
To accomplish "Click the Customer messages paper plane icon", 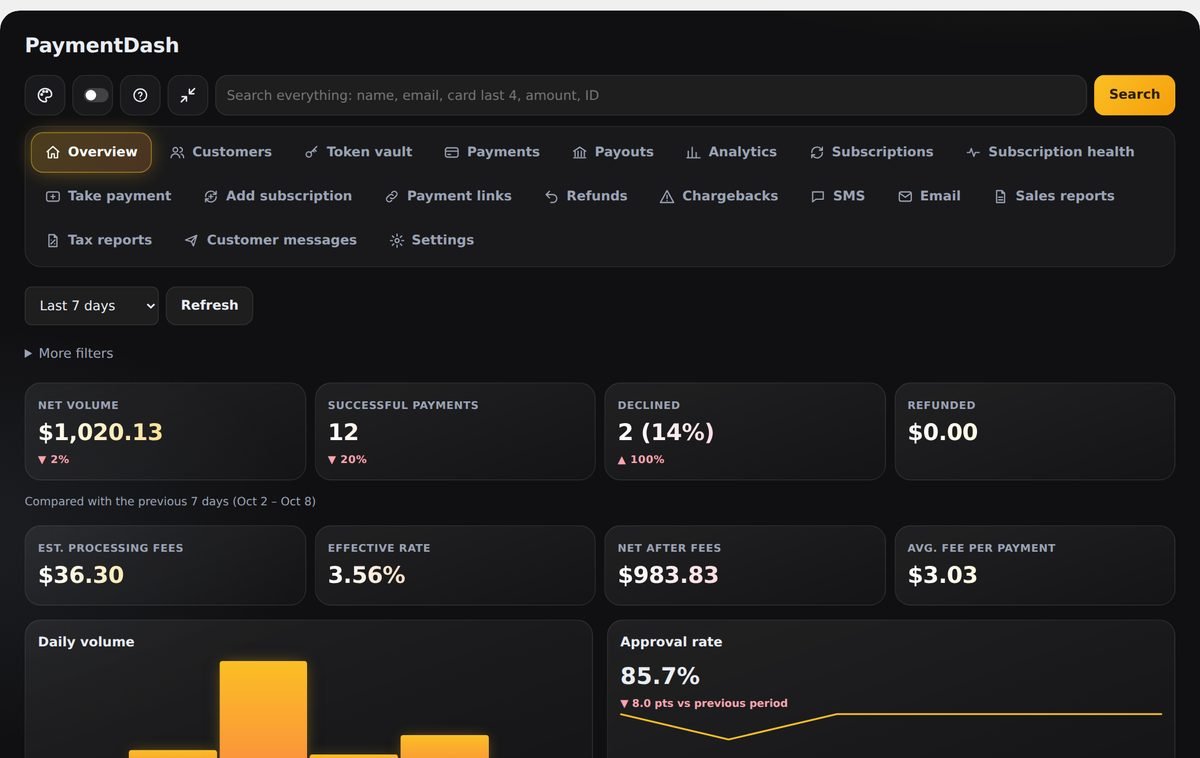I will point(191,241).
